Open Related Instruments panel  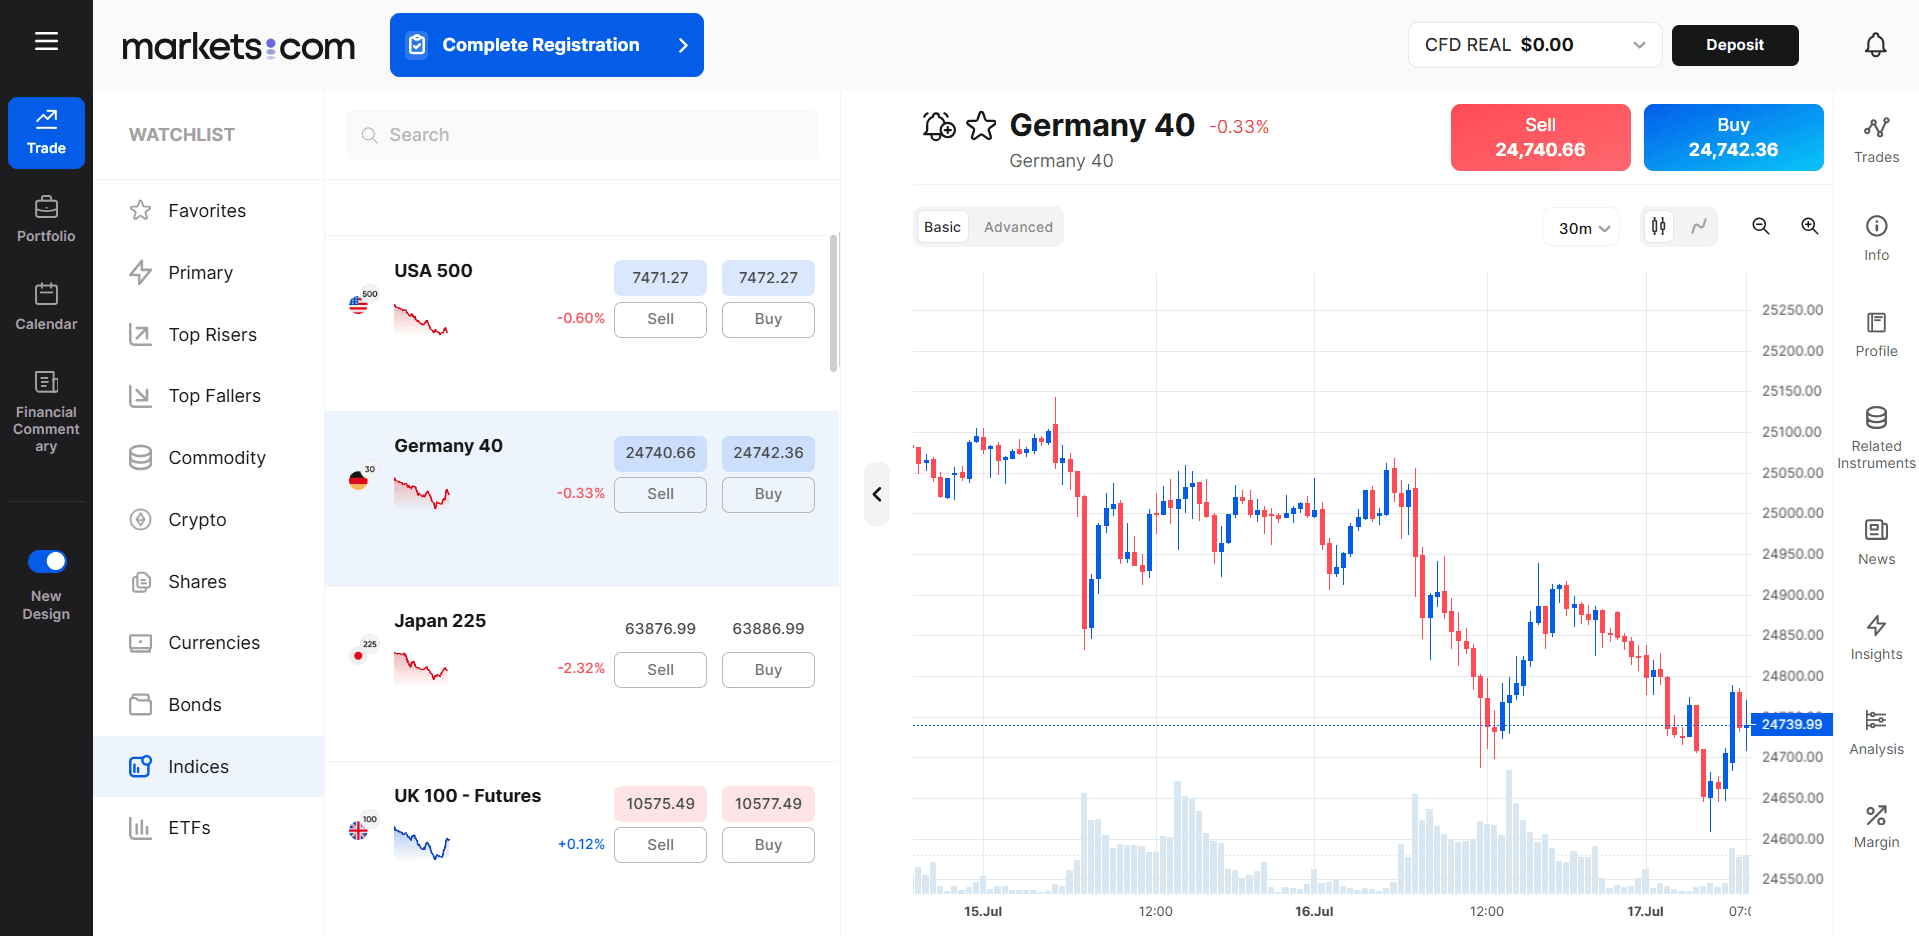click(1876, 438)
